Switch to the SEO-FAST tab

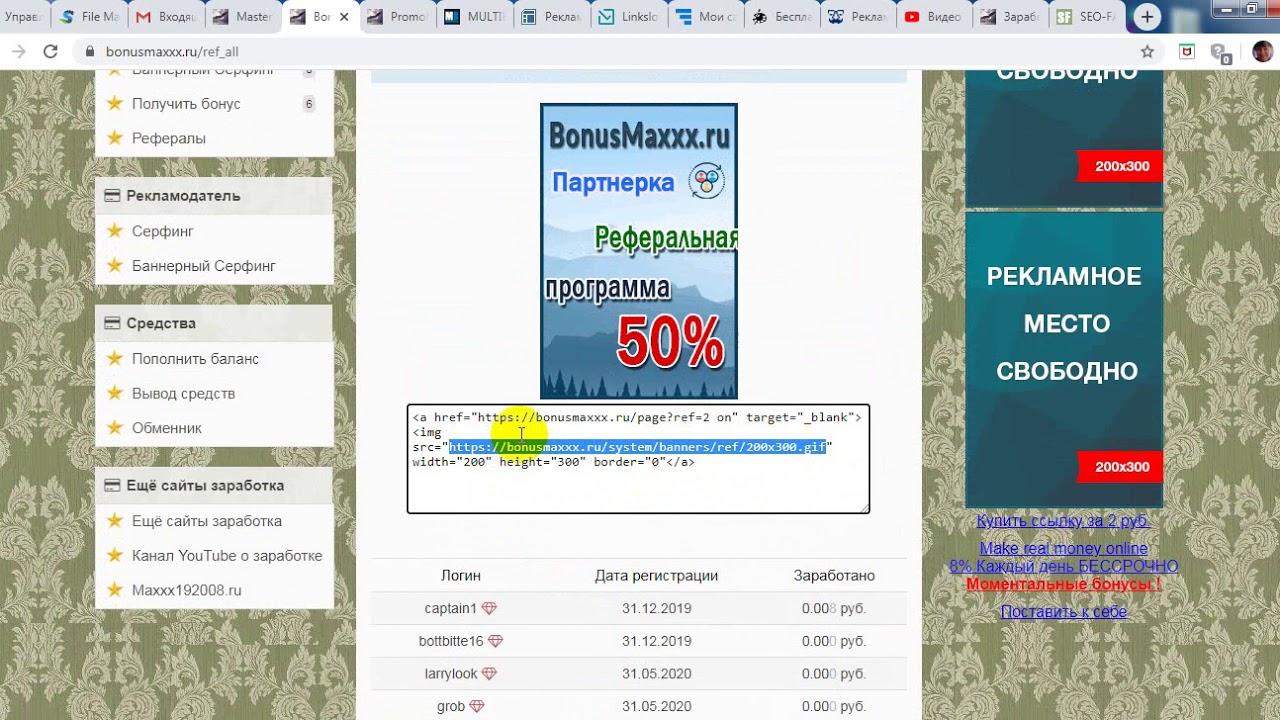1087,17
